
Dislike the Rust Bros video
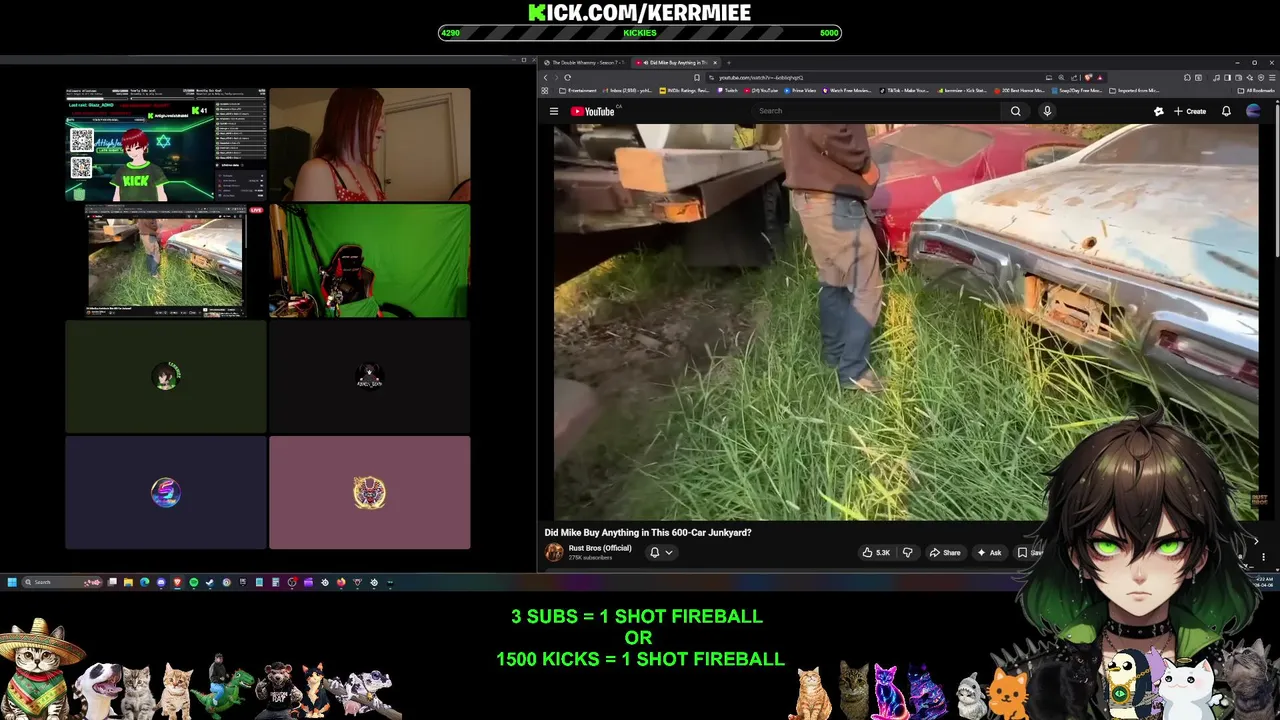[907, 552]
